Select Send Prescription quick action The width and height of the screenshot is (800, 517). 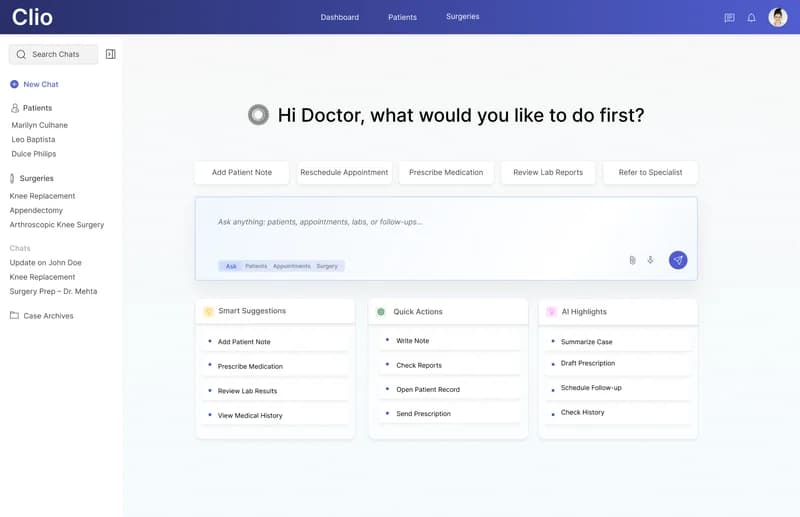point(449,413)
